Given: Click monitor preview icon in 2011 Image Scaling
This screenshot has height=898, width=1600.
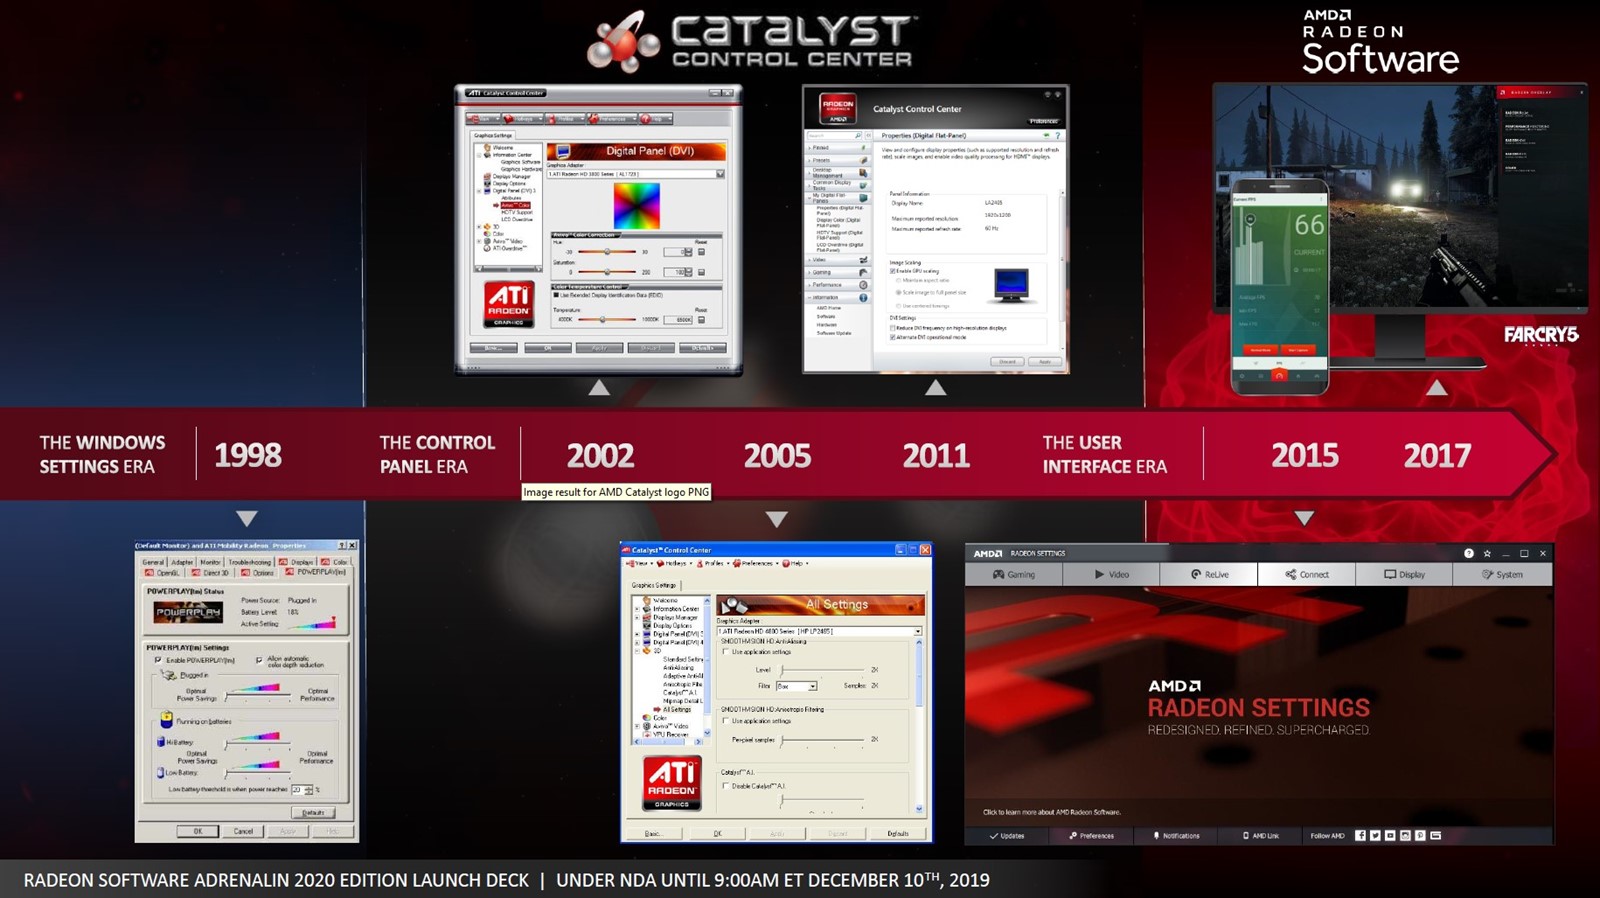Looking at the screenshot, I should coord(1011,285).
